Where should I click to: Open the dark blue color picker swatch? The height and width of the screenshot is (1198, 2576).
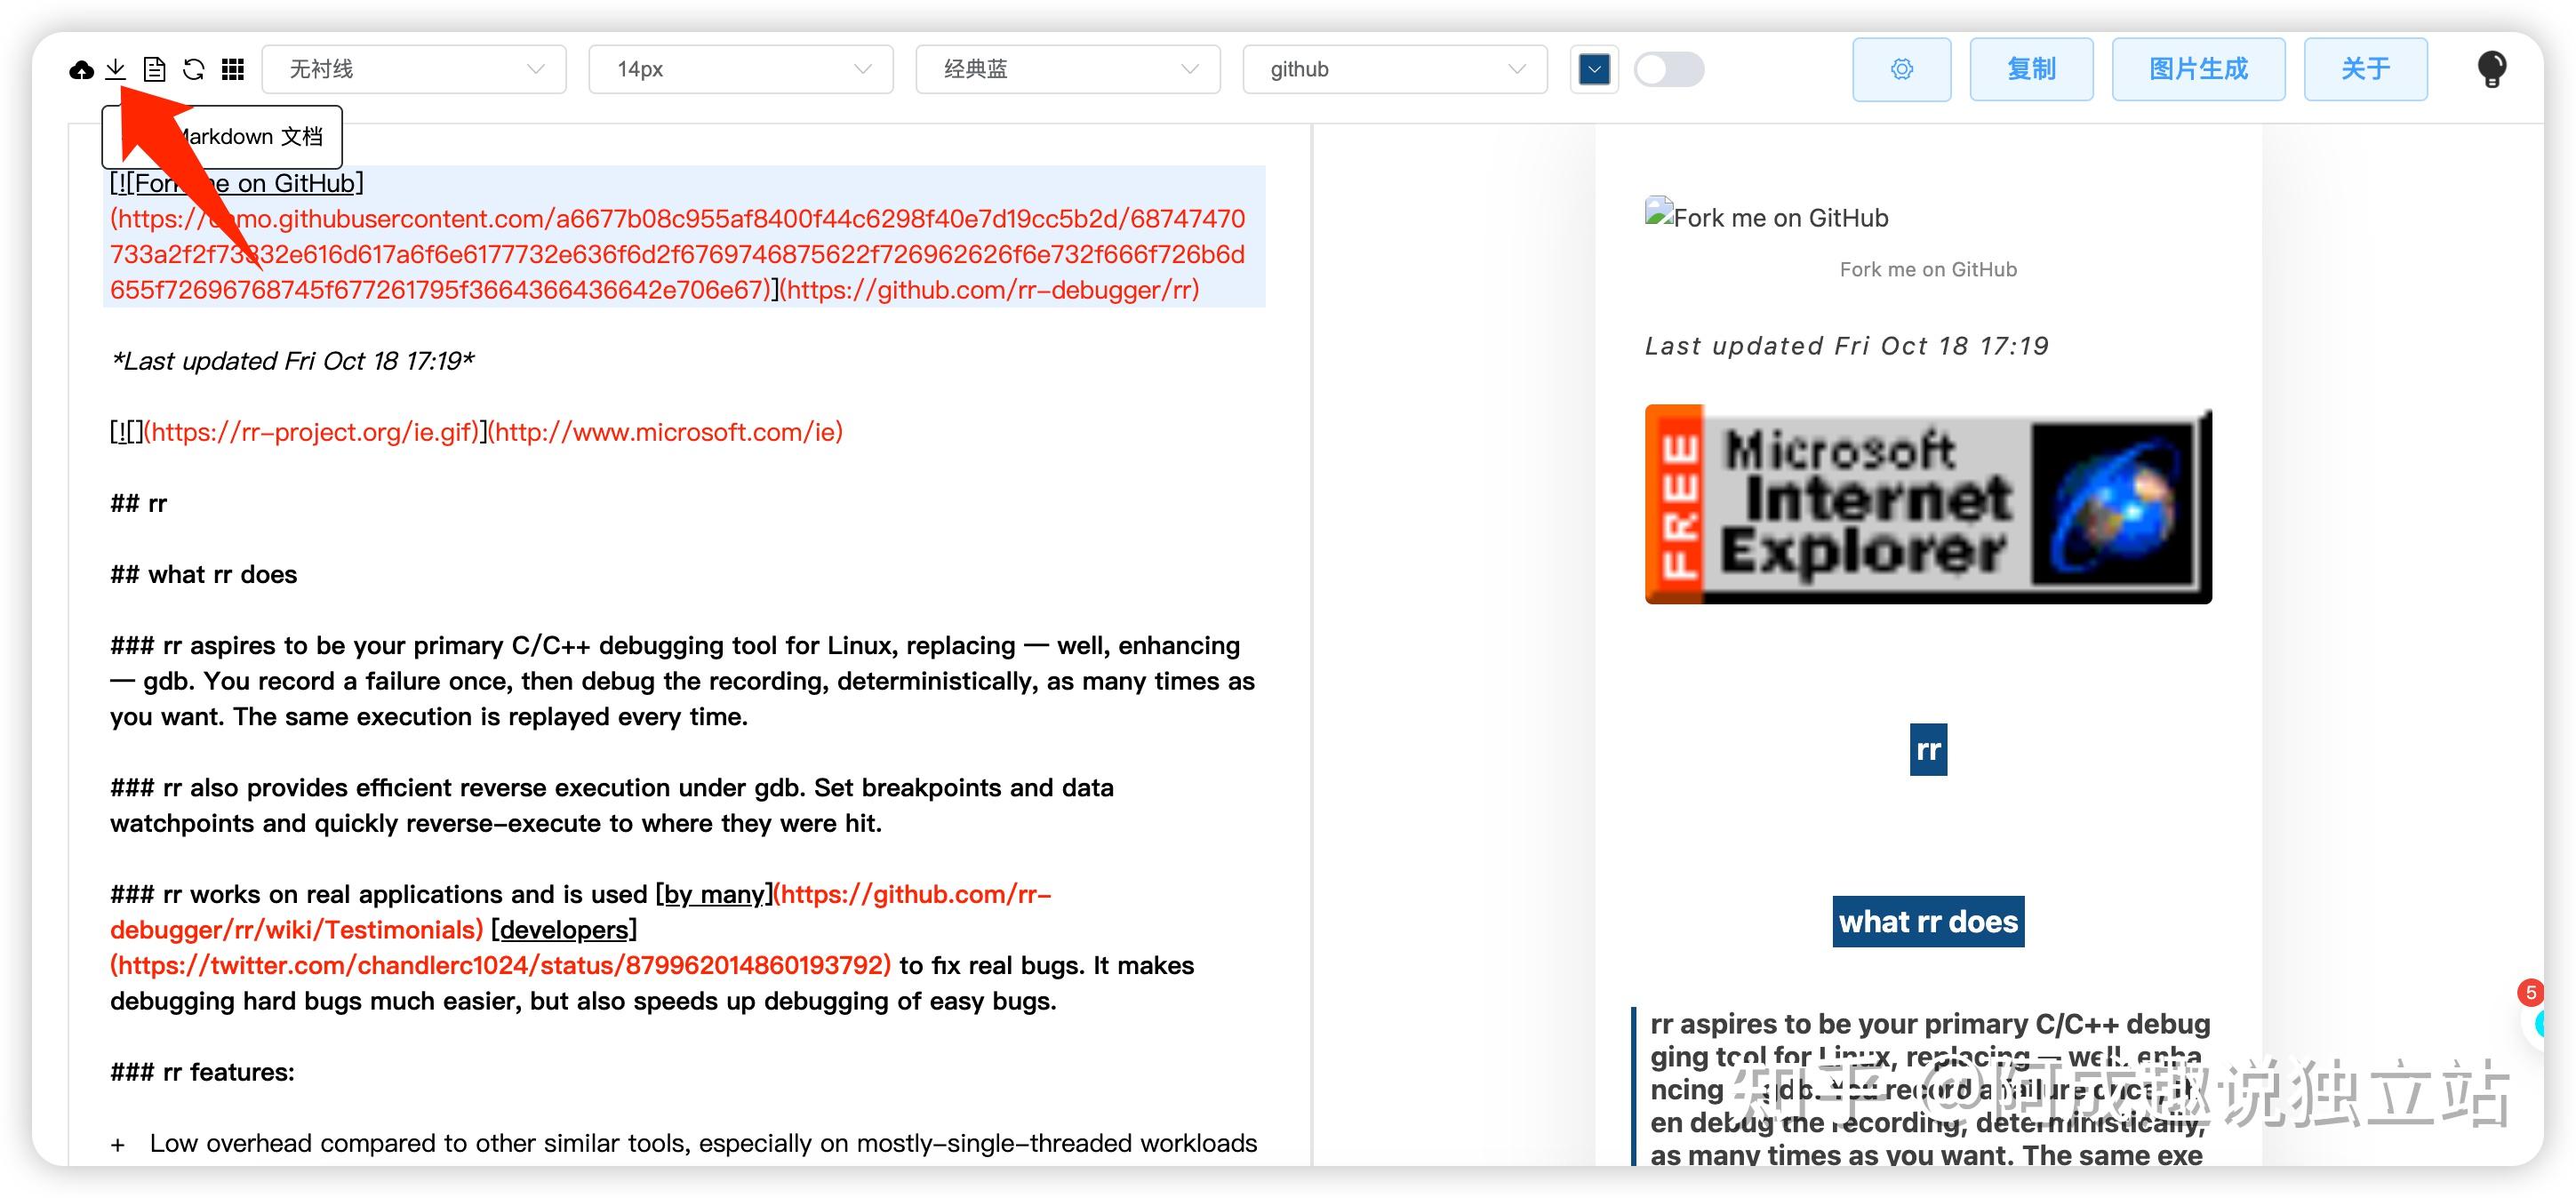click(x=1594, y=69)
